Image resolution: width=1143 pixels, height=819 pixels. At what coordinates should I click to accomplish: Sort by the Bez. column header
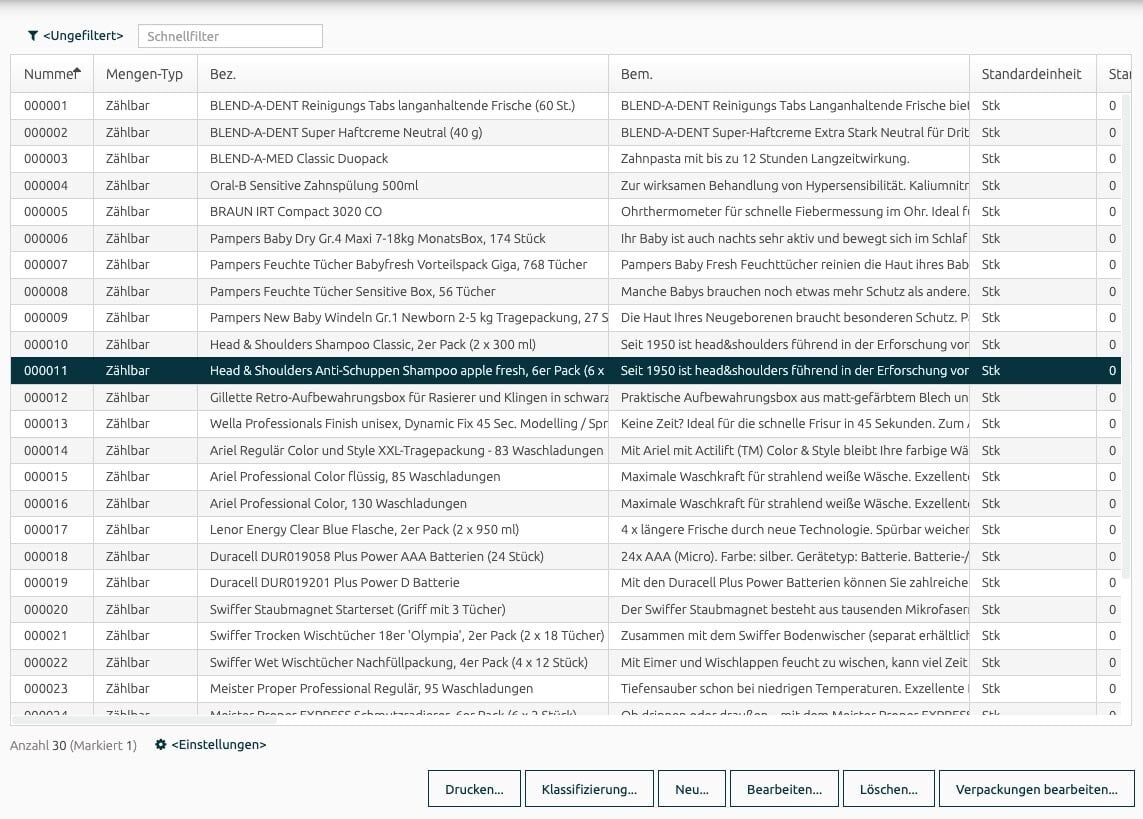(x=402, y=74)
